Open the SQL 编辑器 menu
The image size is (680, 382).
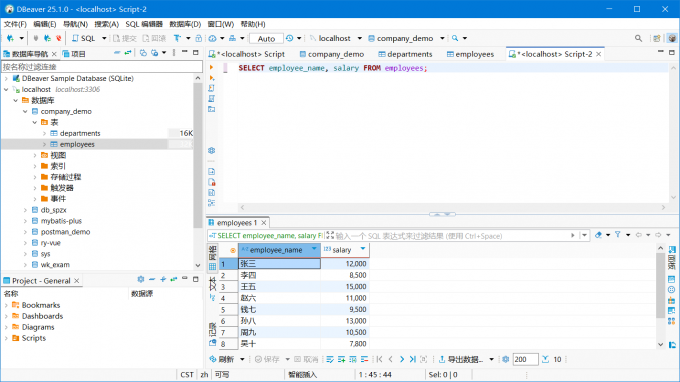point(144,24)
